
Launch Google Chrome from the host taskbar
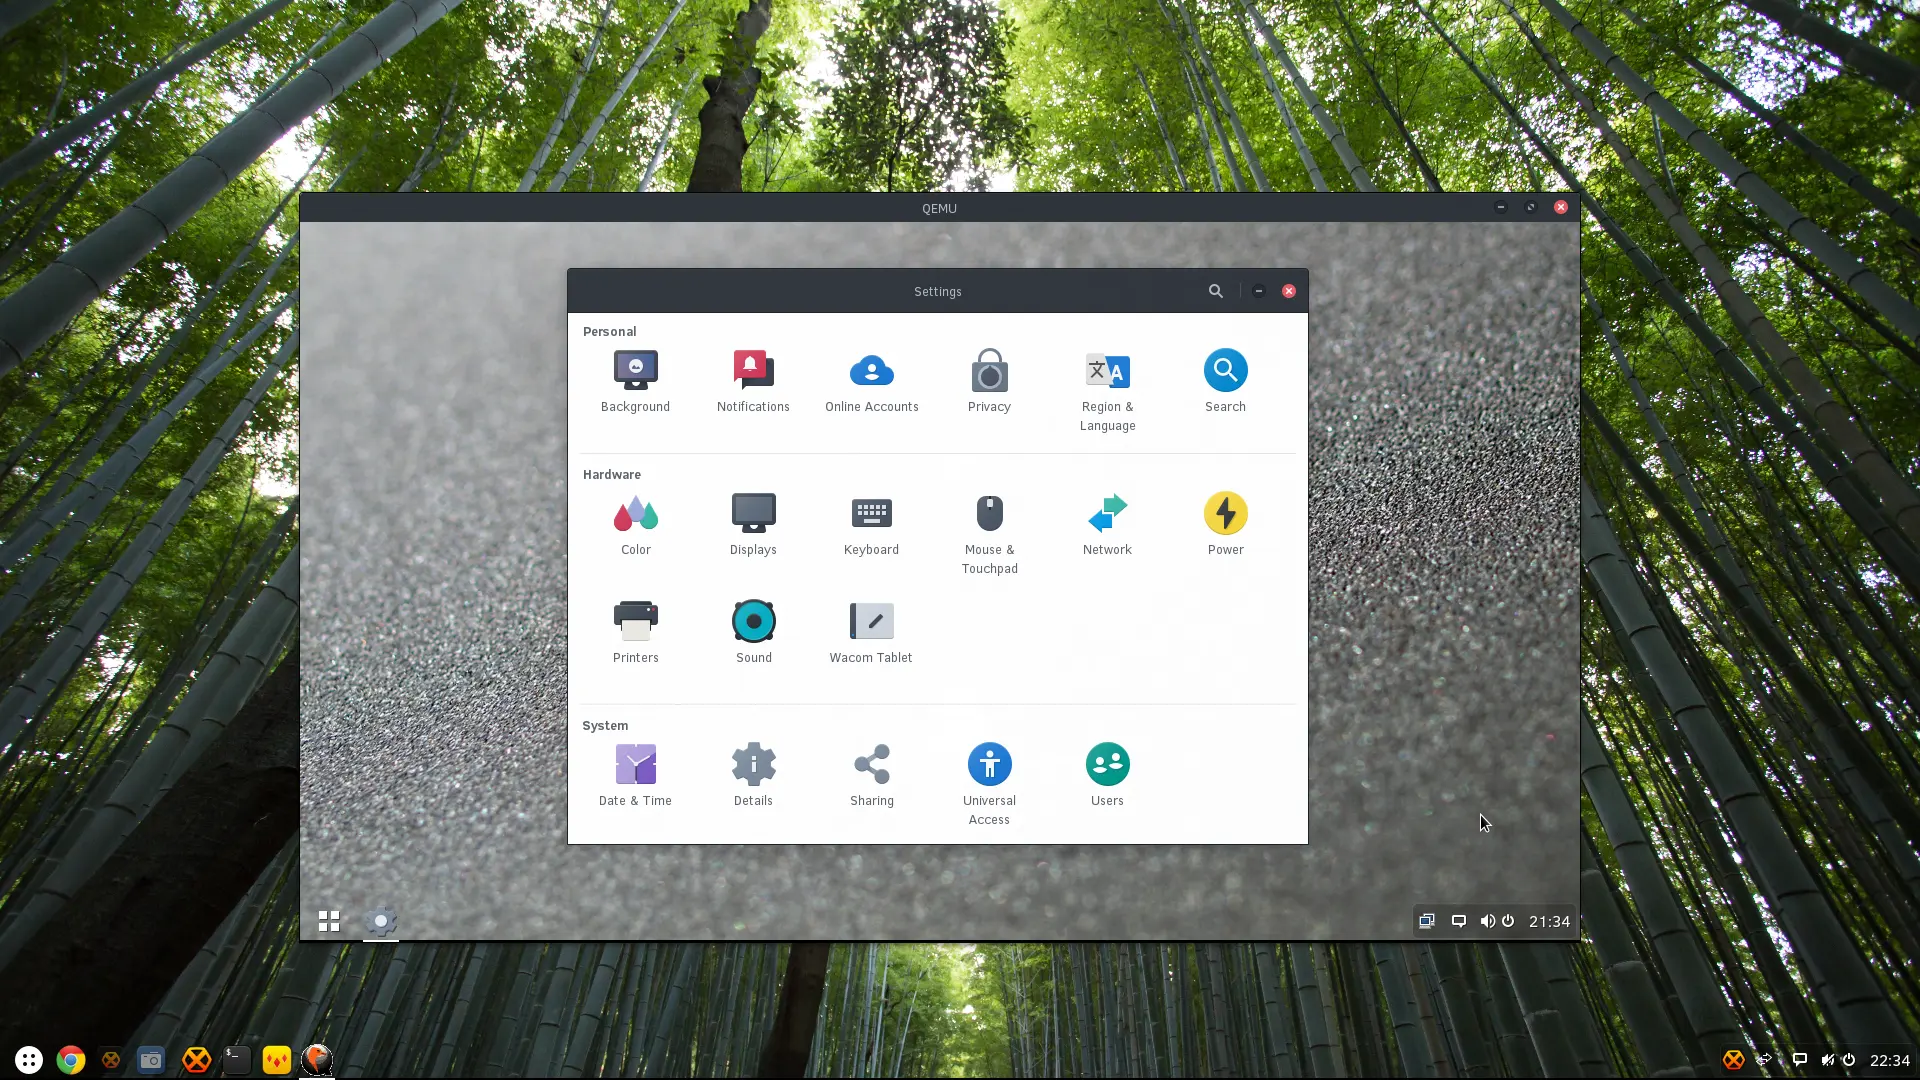(71, 1060)
